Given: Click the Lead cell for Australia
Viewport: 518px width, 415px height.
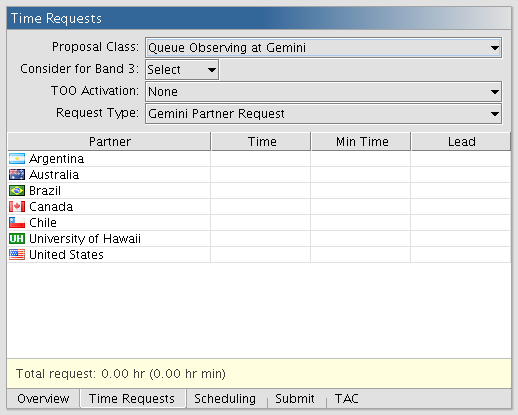Looking at the screenshot, I should [461, 175].
